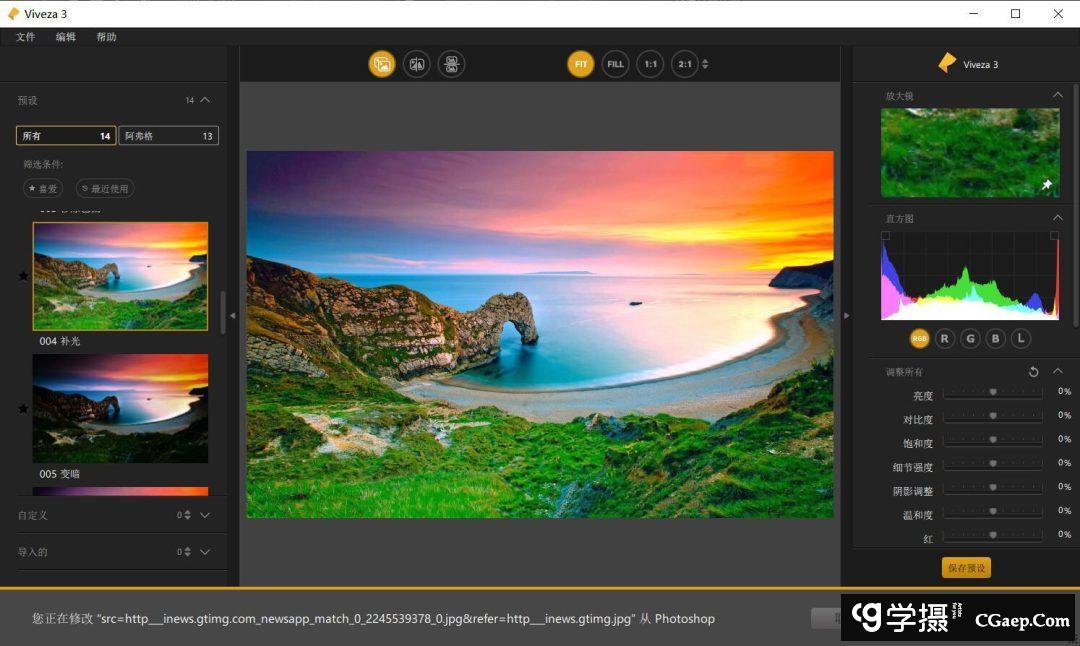
Task: Set zoom to FILL
Action: click(615, 64)
